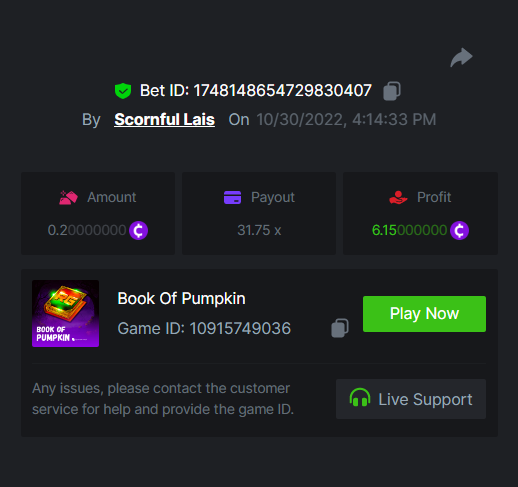Click the share arrow icon
Viewport: 518px width, 487px height.
[x=461, y=57]
